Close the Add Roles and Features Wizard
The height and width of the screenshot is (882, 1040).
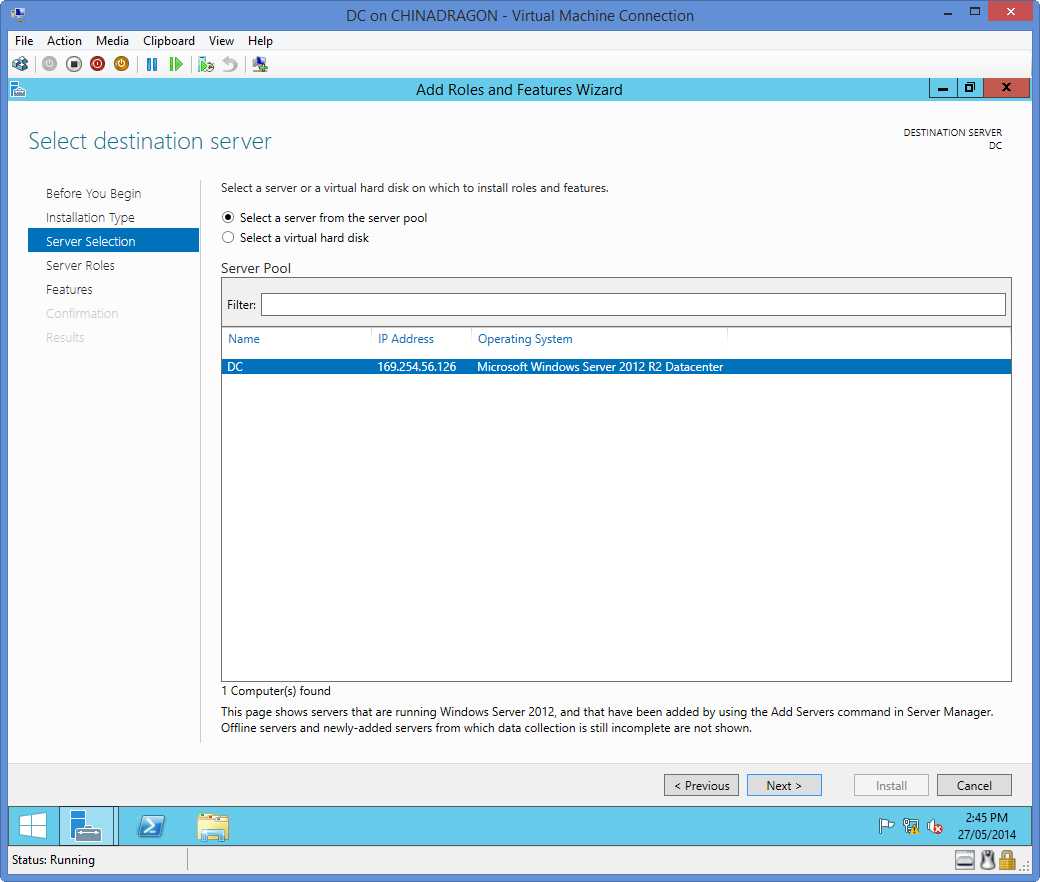pyautogui.click(x=1006, y=88)
